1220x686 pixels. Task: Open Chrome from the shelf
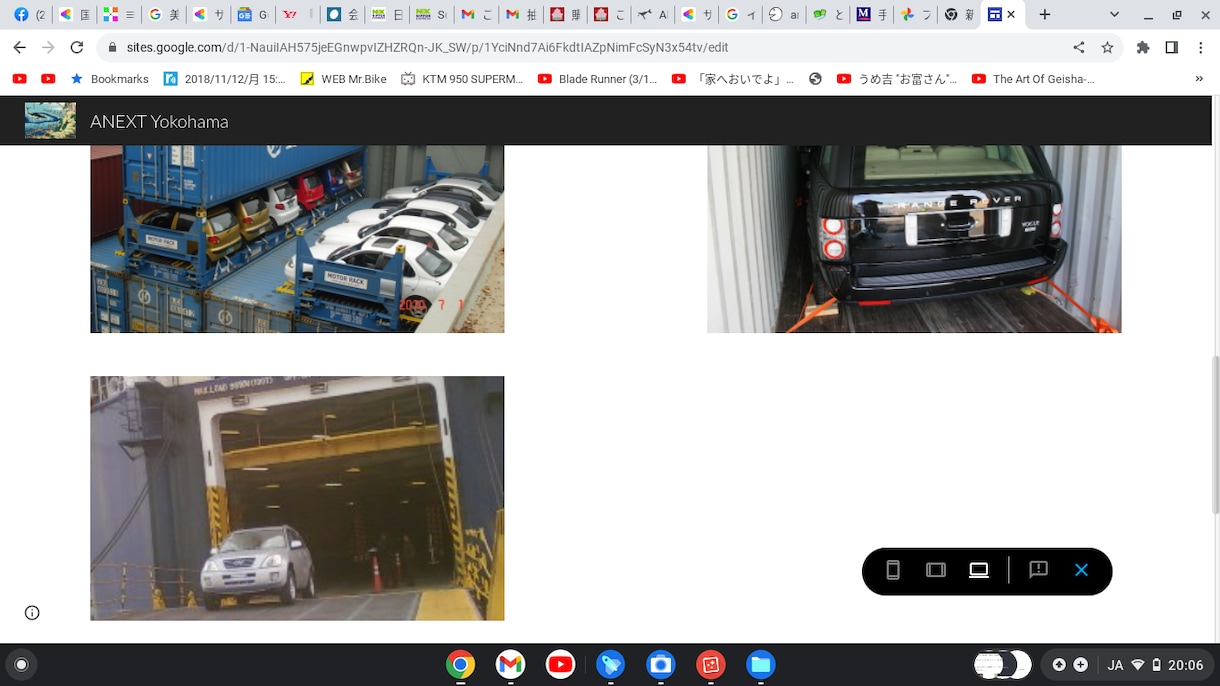click(x=460, y=665)
